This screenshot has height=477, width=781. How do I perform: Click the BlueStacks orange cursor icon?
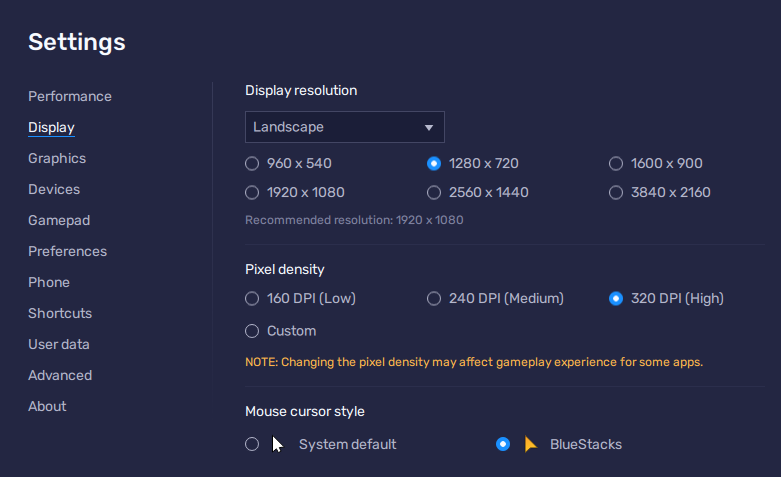tap(530, 444)
